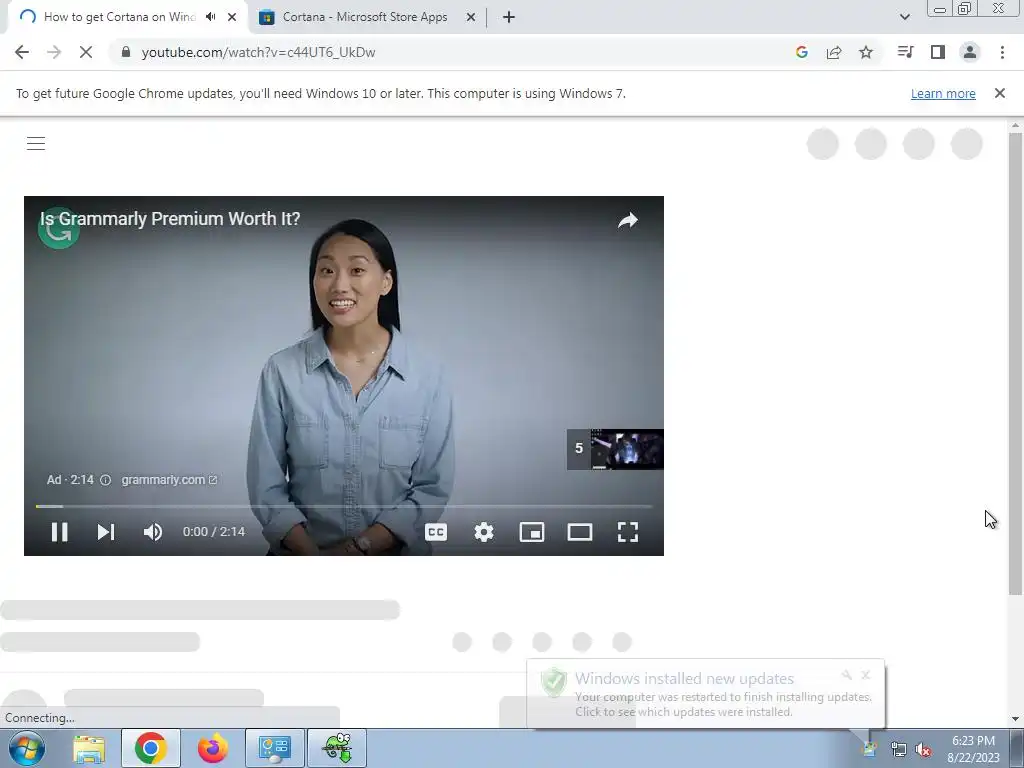Viewport: 1024px width, 768px height.
Task: Expand the tab search dropdown arrow
Action: coord(904,17)
